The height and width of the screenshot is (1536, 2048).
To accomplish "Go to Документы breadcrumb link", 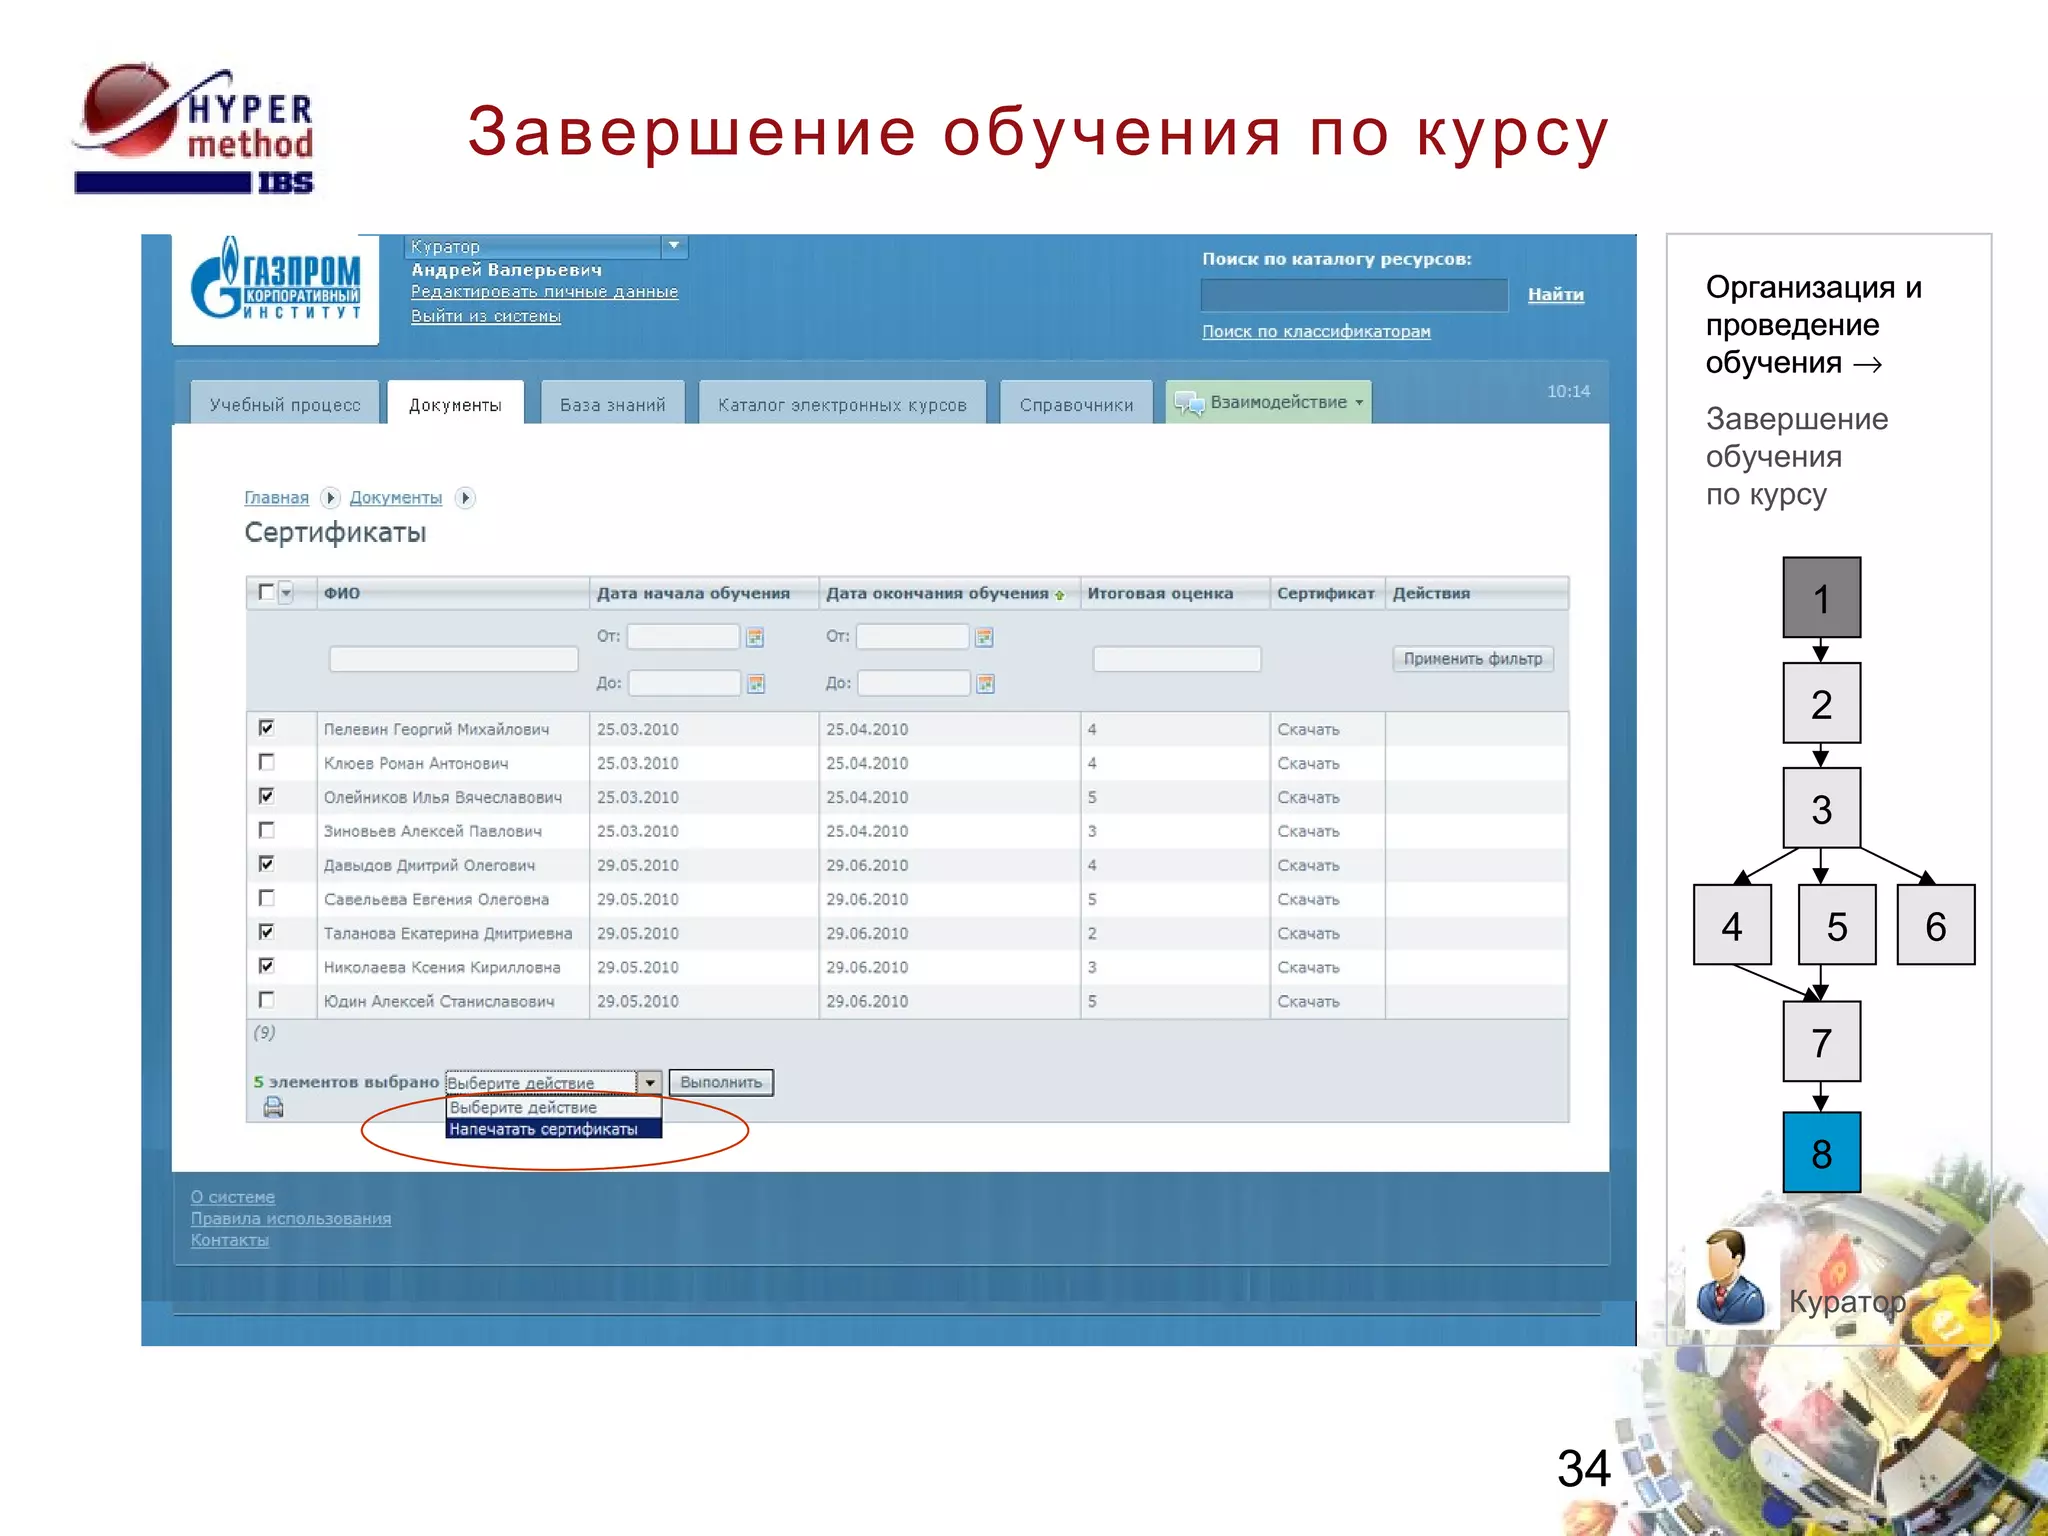I will click(396, 498).
